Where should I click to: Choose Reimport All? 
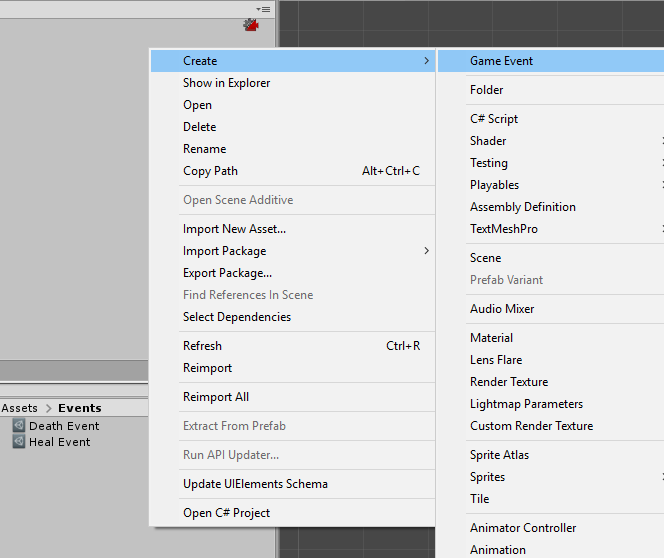(293, 397)
